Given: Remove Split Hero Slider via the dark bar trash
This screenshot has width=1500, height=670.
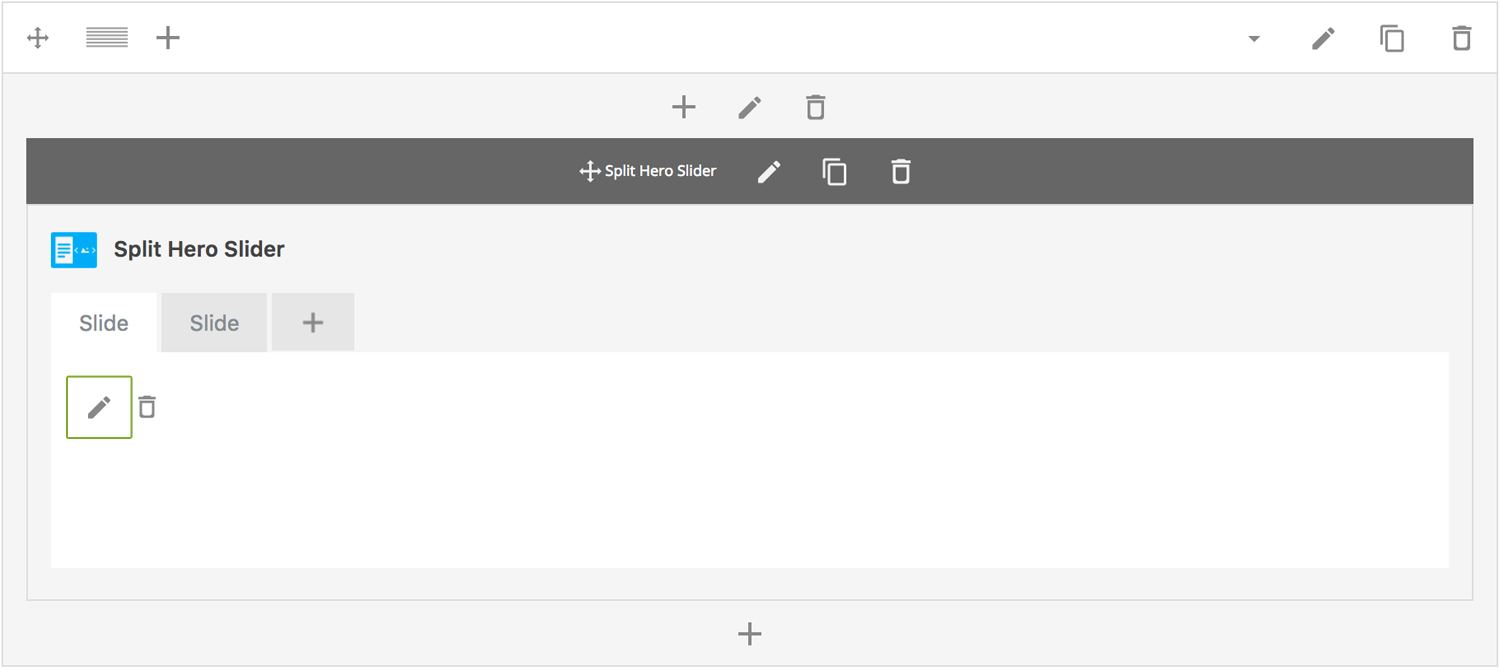Looking at the screenshot, I should (x=901, y=172).
